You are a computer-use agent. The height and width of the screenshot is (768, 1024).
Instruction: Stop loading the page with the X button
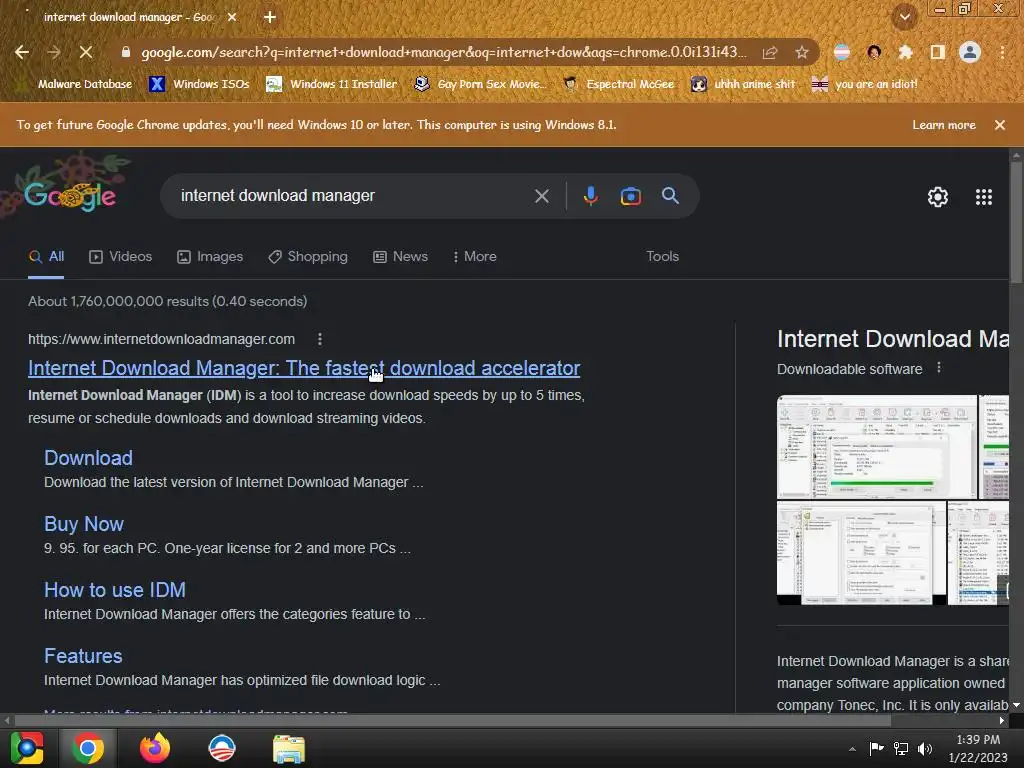[x=86, y=52]
